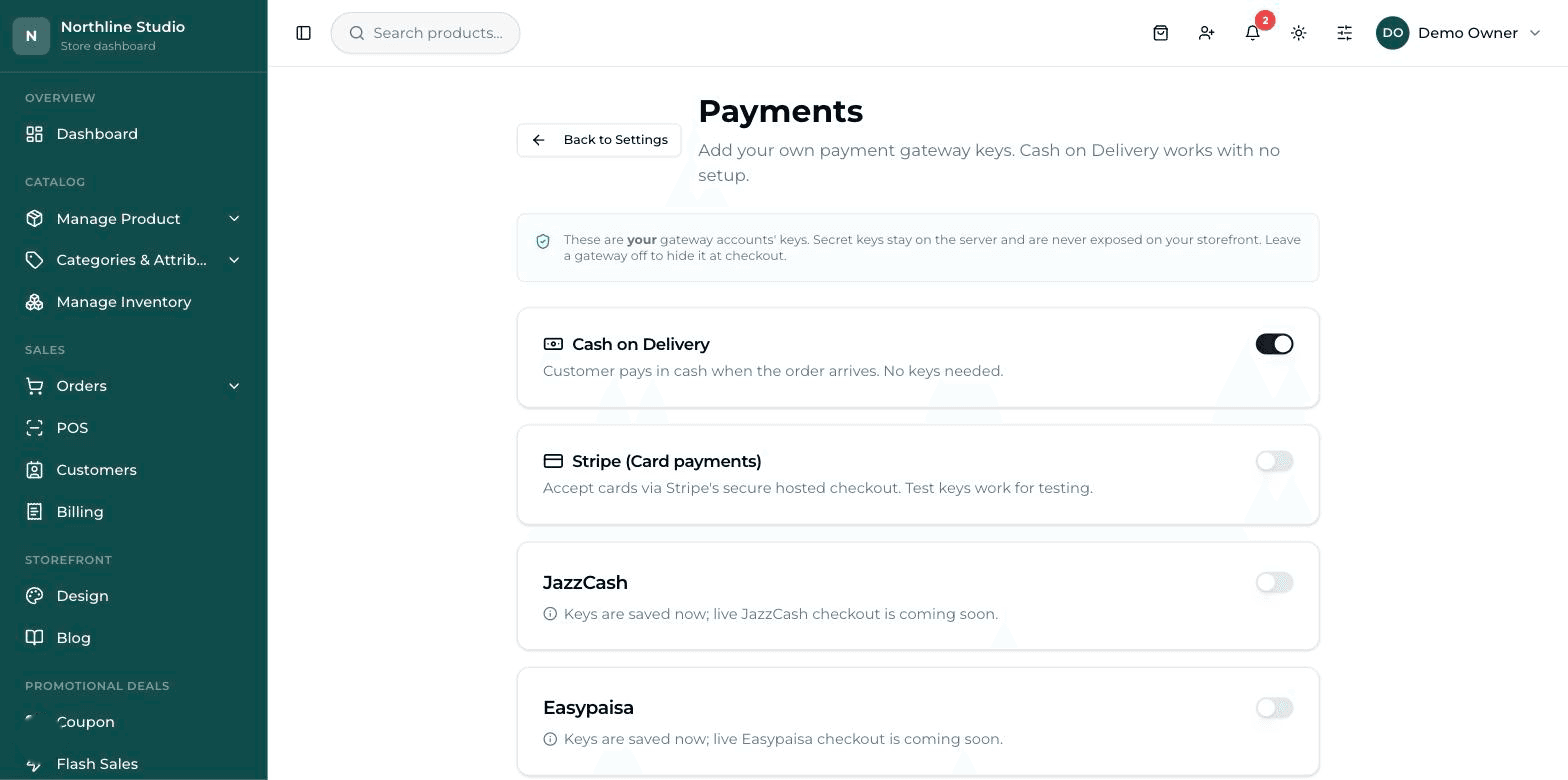Open Dashboard from the sidebar

click(x=133, y=134)
